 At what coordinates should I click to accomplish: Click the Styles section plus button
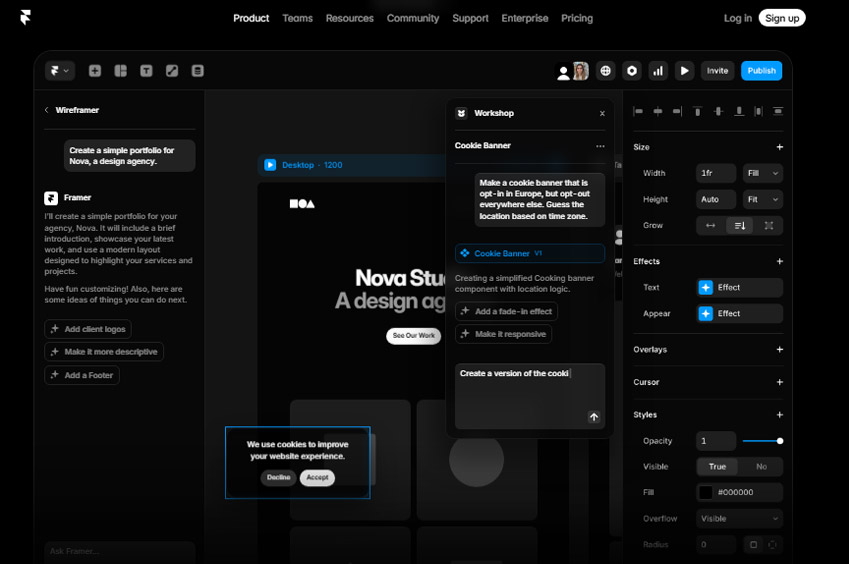pyautogui.click(x=780, y=415)
